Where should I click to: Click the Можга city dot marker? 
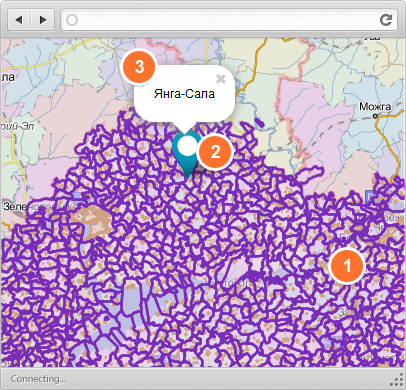coord(375,116)
